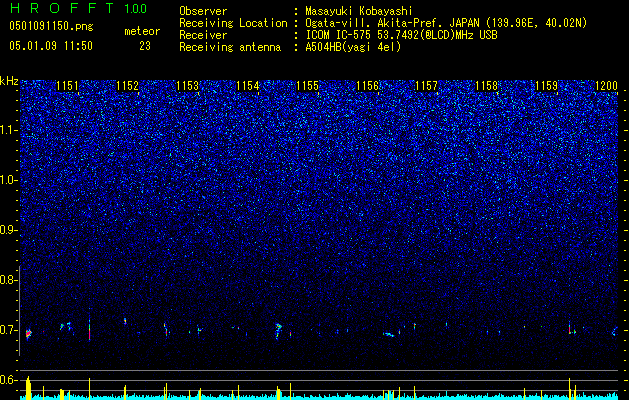Screen dimensions: 629x400
Task: Click the meteor count value 23
Action: [145, 46]
